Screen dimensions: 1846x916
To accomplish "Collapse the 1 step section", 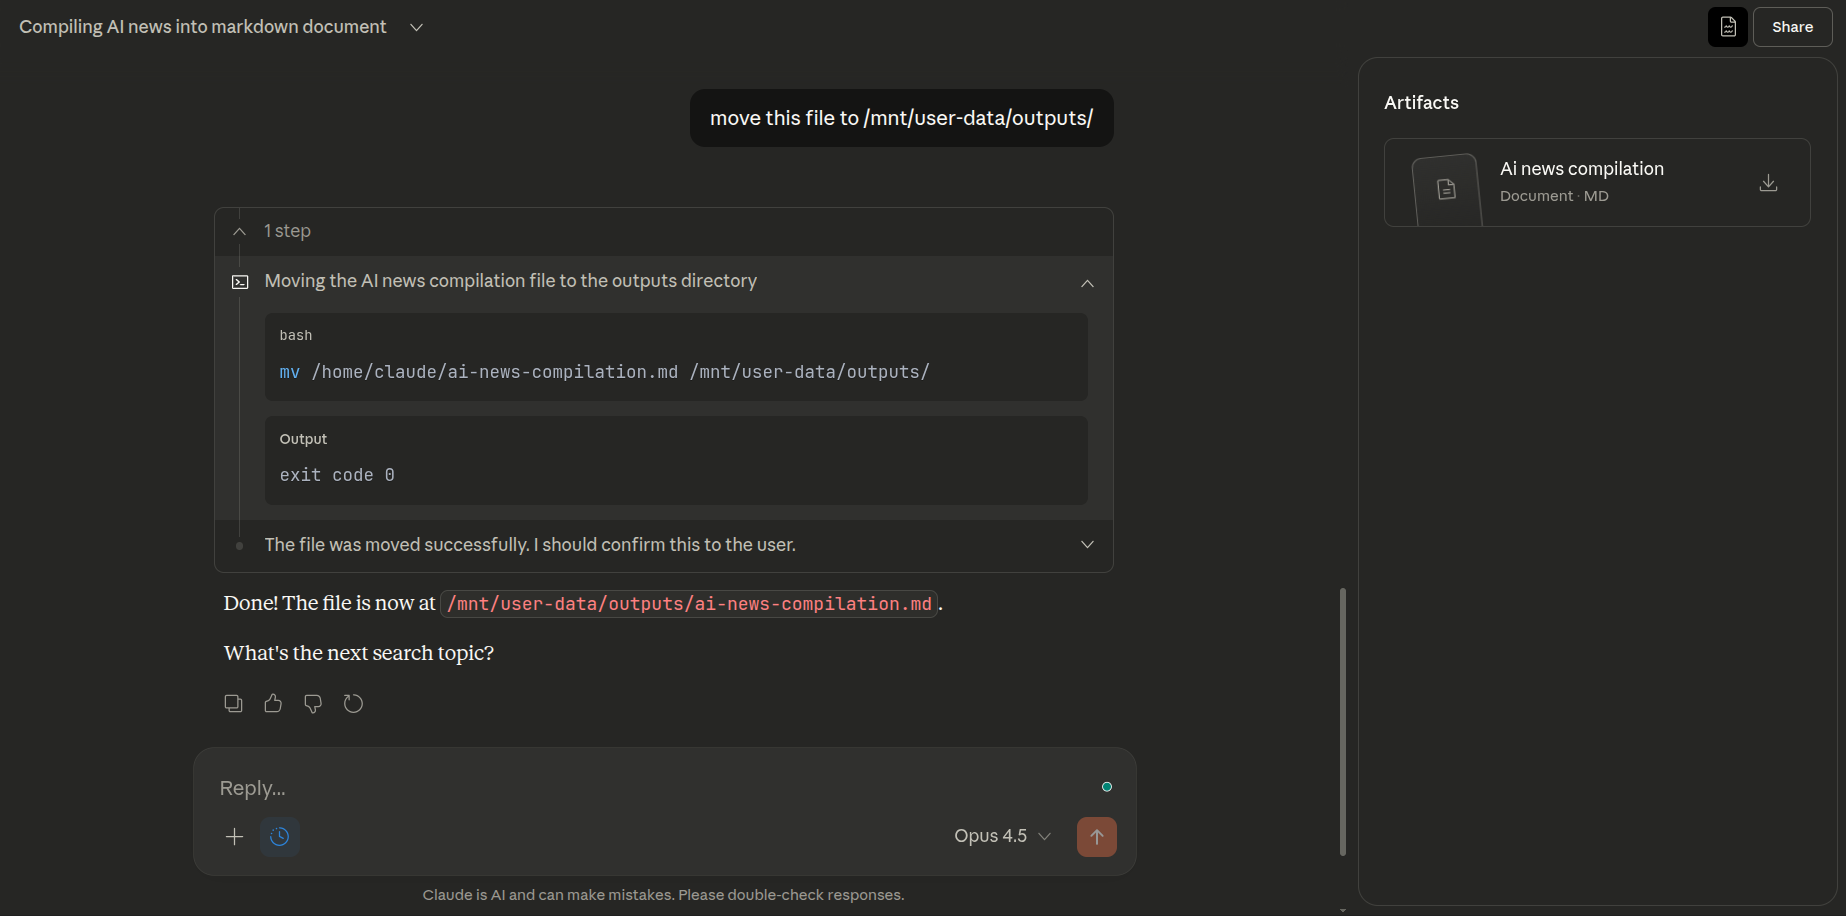I will (x=239, y=231).
